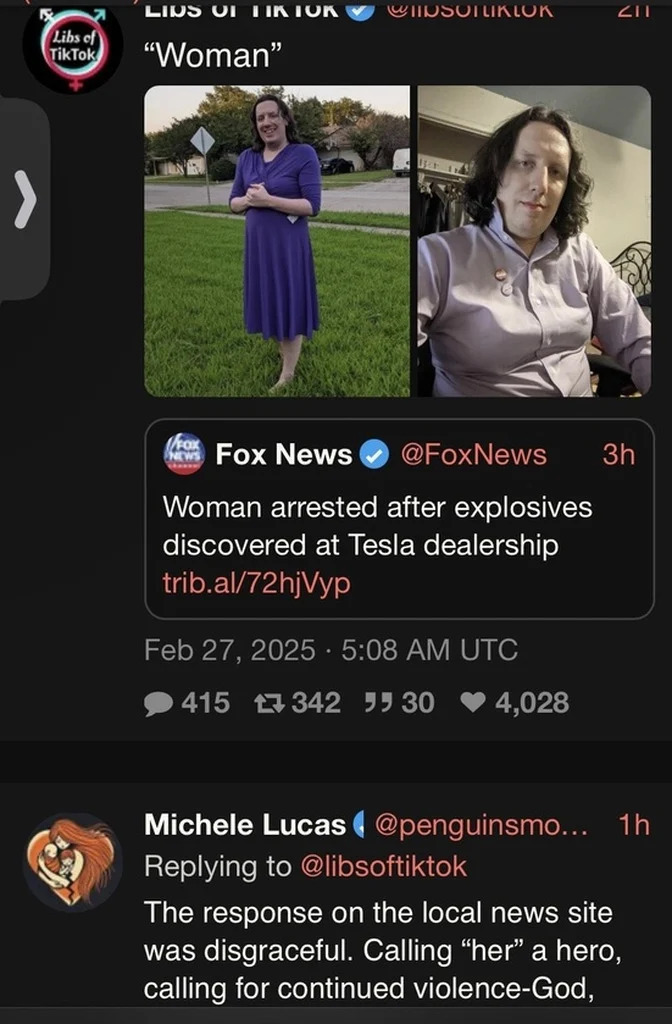Tap the Feb 27, 2025 timestamp

(x=331, y=650)
